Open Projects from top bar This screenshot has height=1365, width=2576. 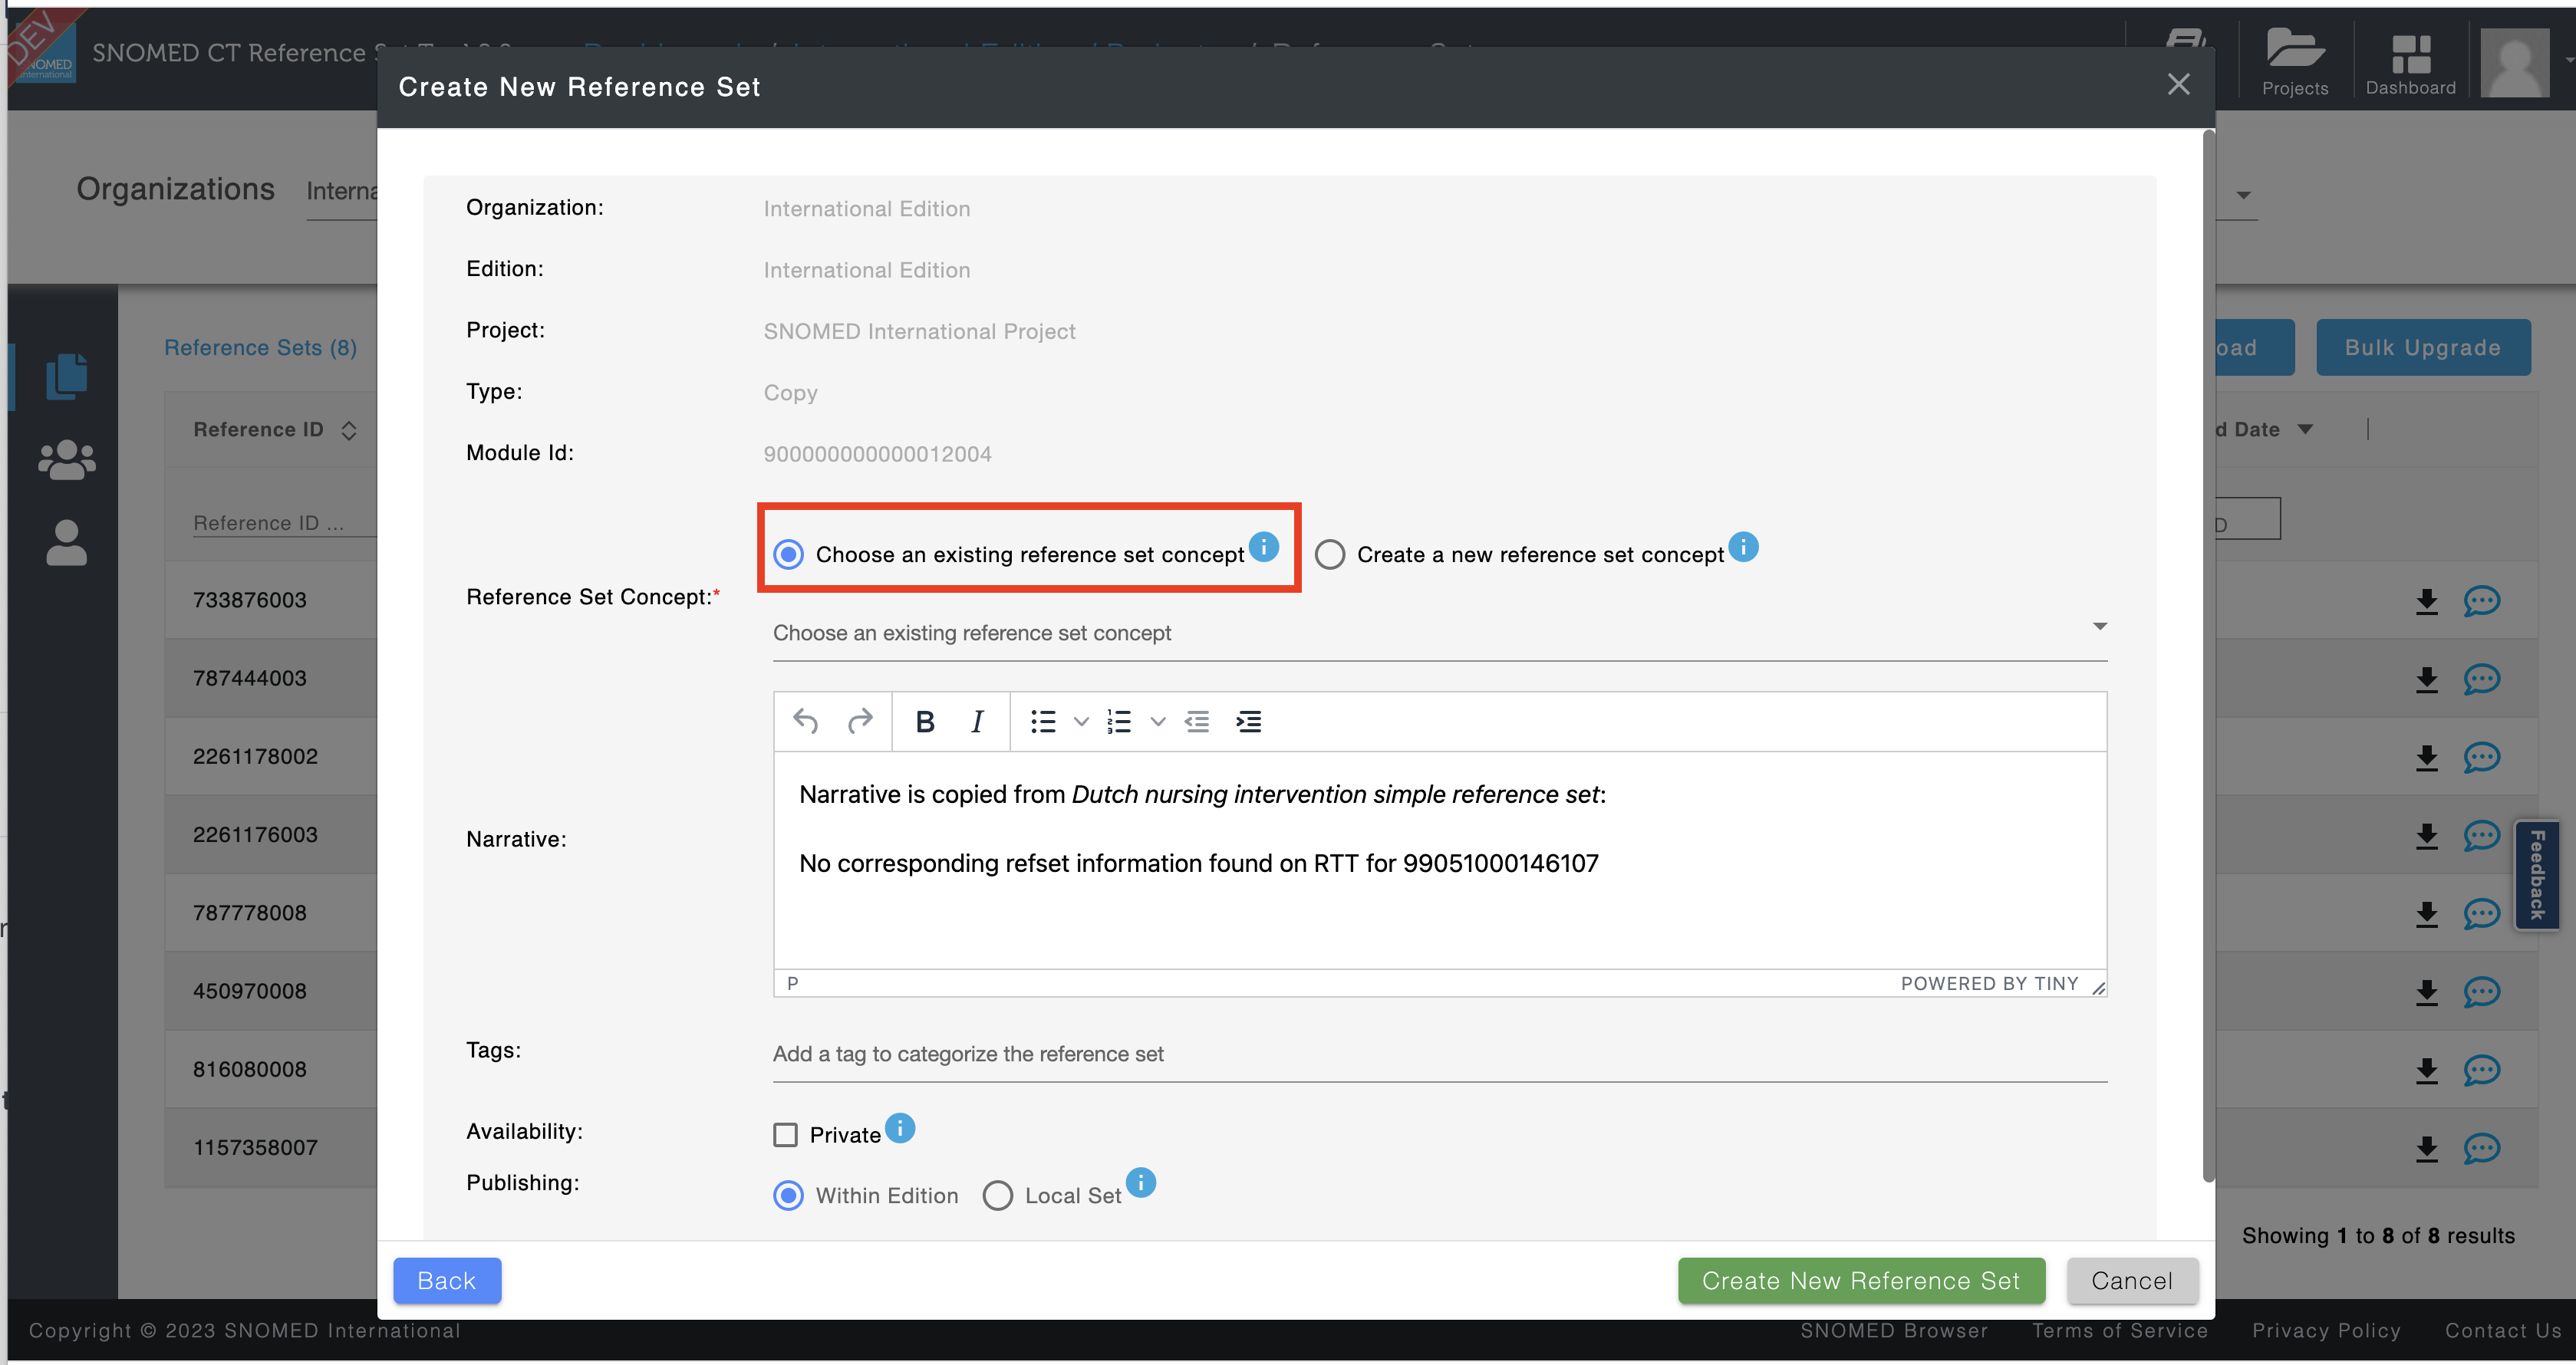(2295, 62)
